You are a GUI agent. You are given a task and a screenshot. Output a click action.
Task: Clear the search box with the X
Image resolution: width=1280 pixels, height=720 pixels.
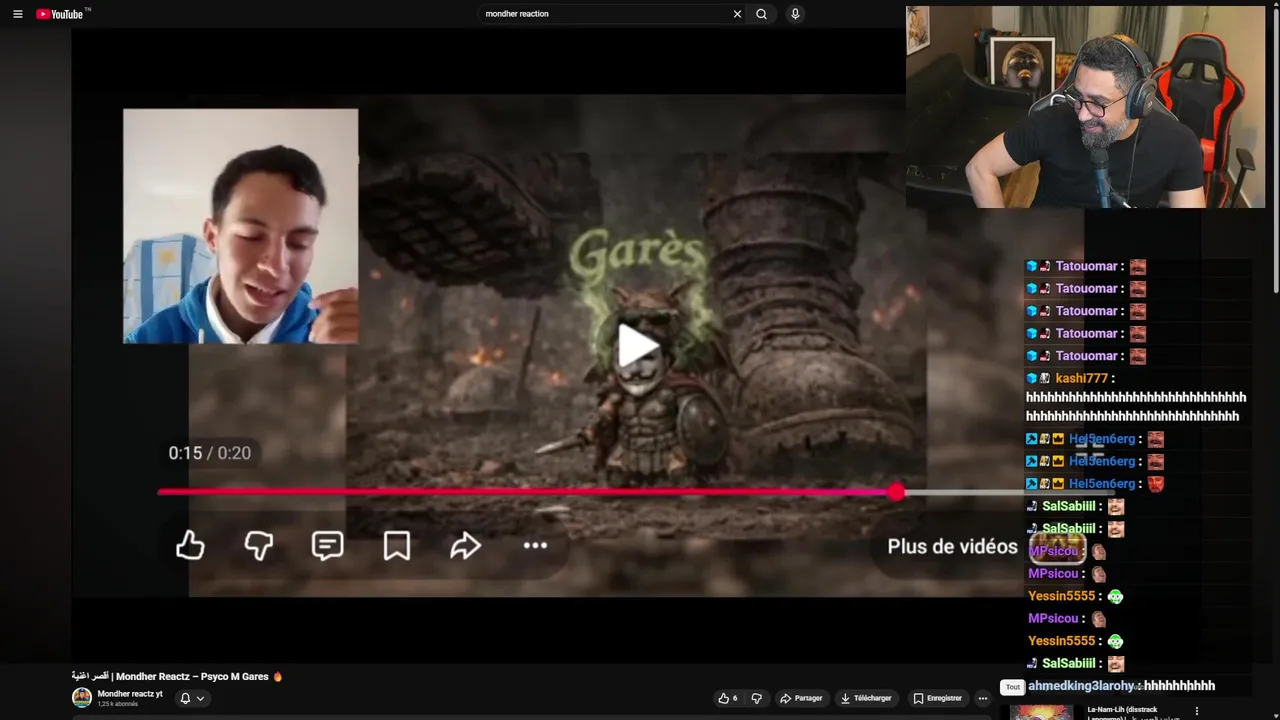737,14
